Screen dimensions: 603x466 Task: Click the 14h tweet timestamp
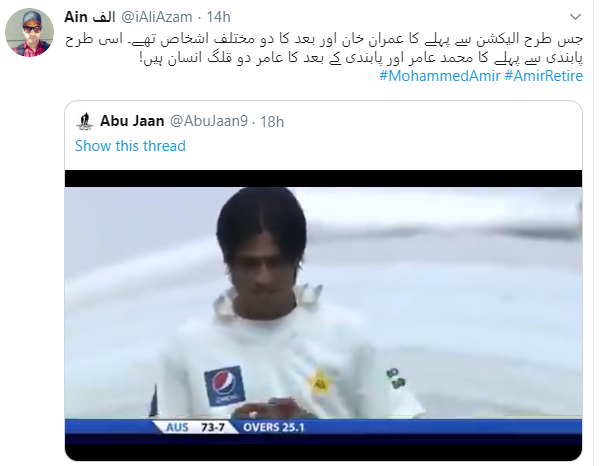(x=218, y=17)
